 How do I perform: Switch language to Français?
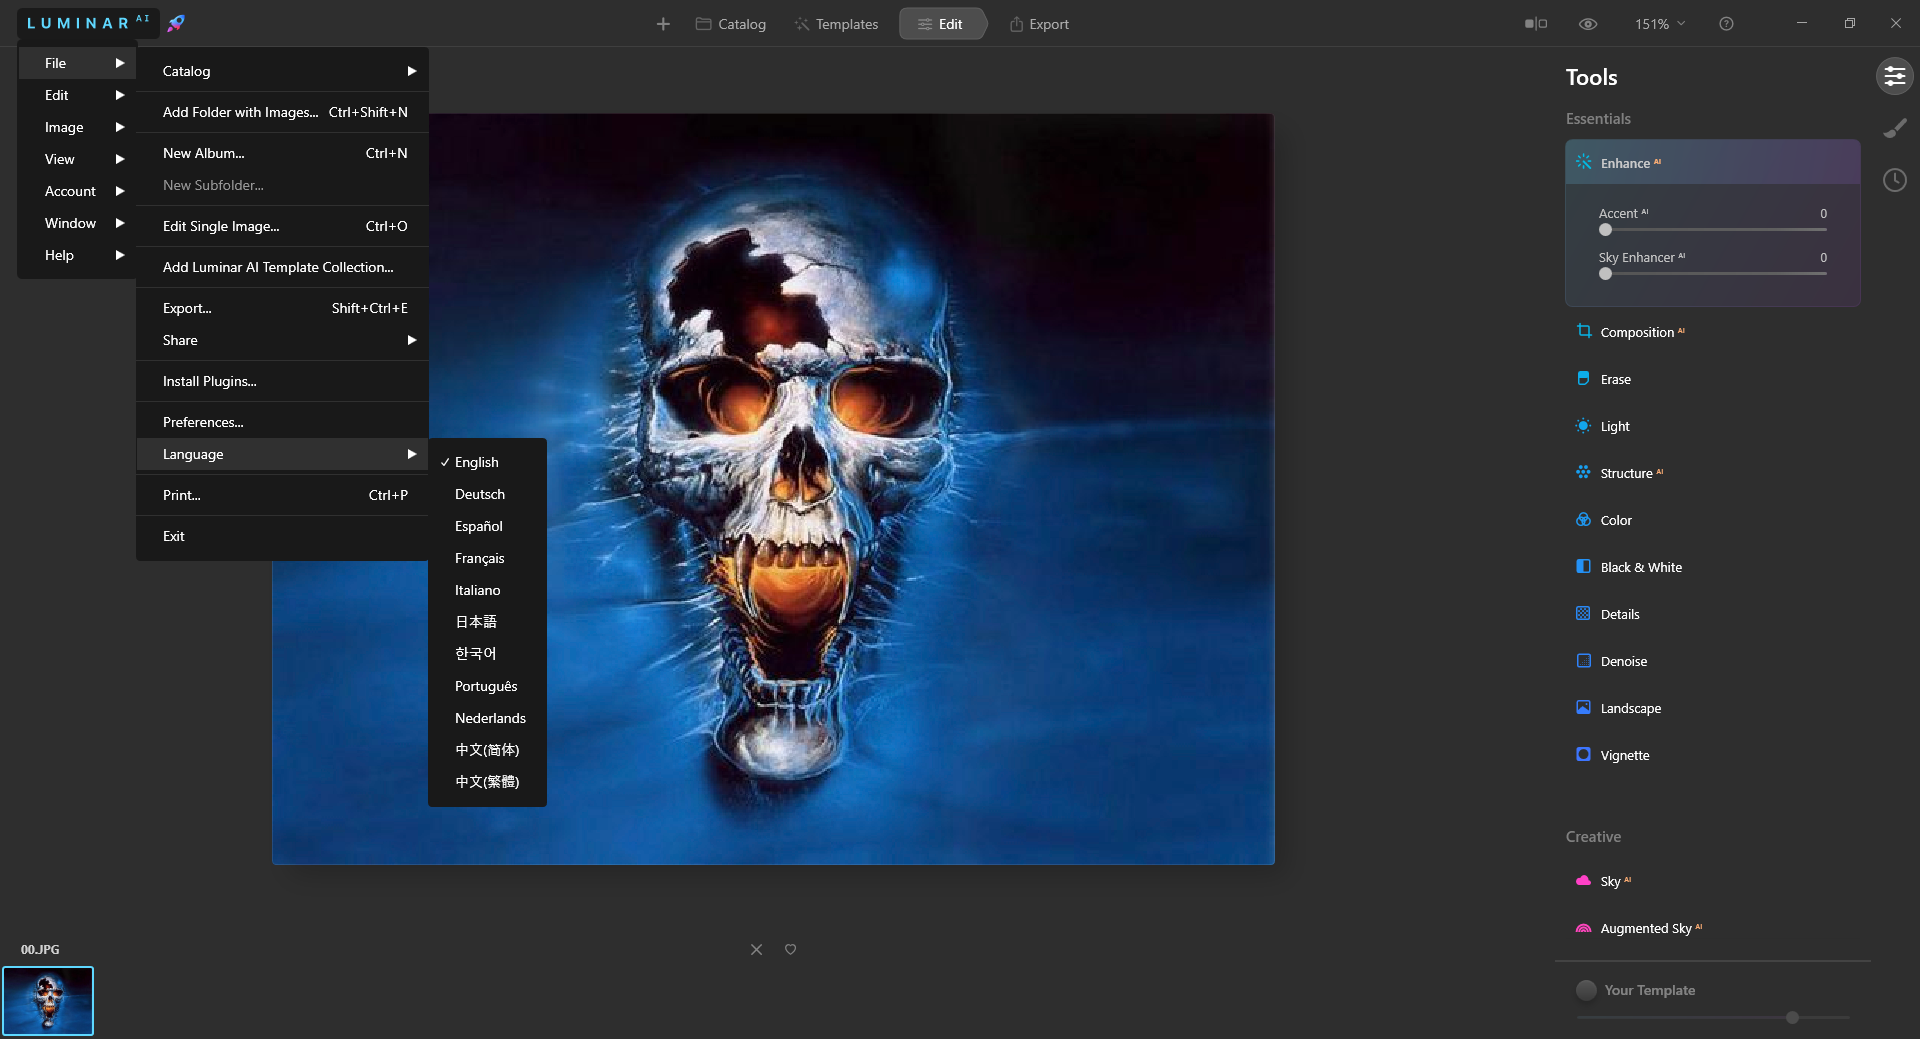487,558
